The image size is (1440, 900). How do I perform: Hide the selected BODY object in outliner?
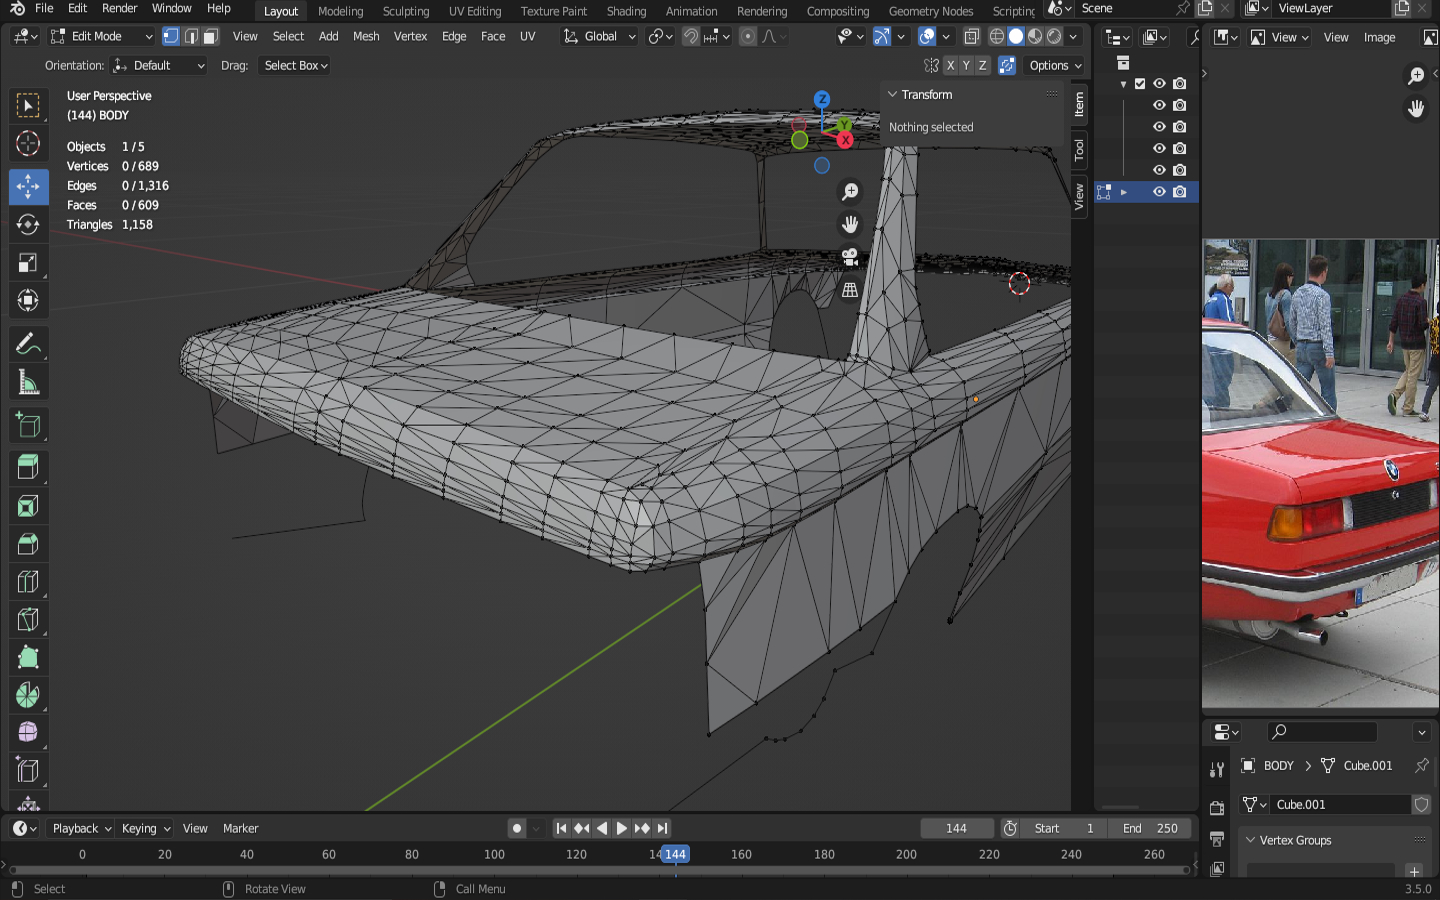tap(1159, 192)
